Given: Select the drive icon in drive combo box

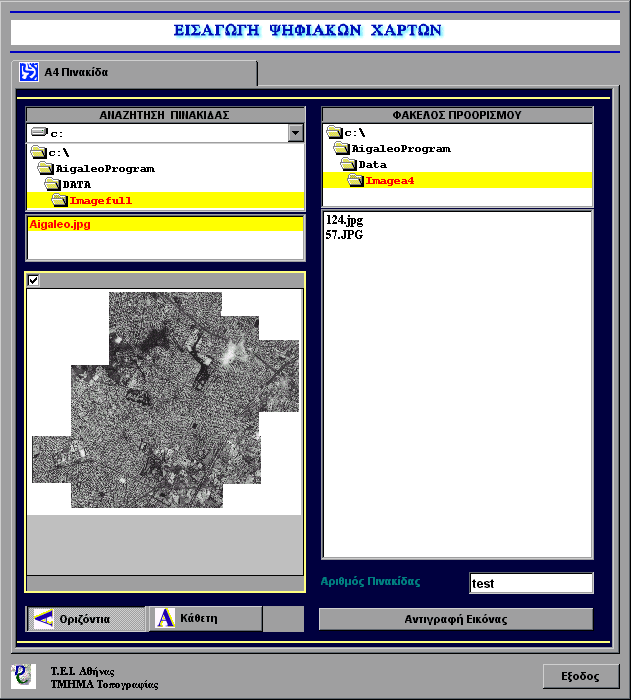Looking at the screenshot, I should pos(39,132).
